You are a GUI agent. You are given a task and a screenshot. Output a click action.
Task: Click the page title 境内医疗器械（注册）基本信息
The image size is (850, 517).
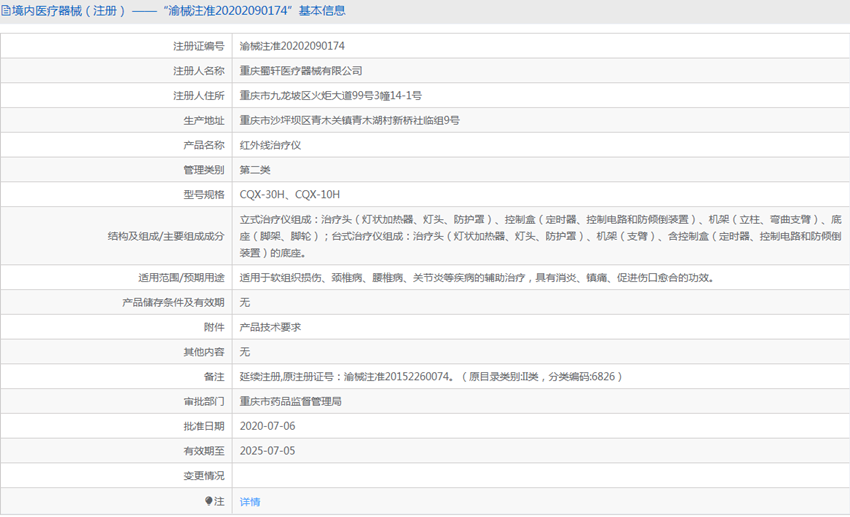coord(178,11)
